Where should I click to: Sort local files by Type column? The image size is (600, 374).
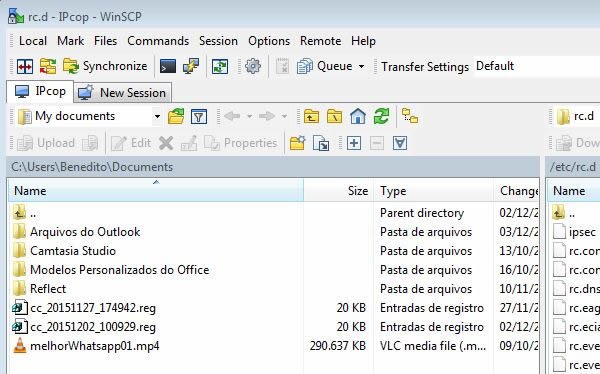(433, 191)
